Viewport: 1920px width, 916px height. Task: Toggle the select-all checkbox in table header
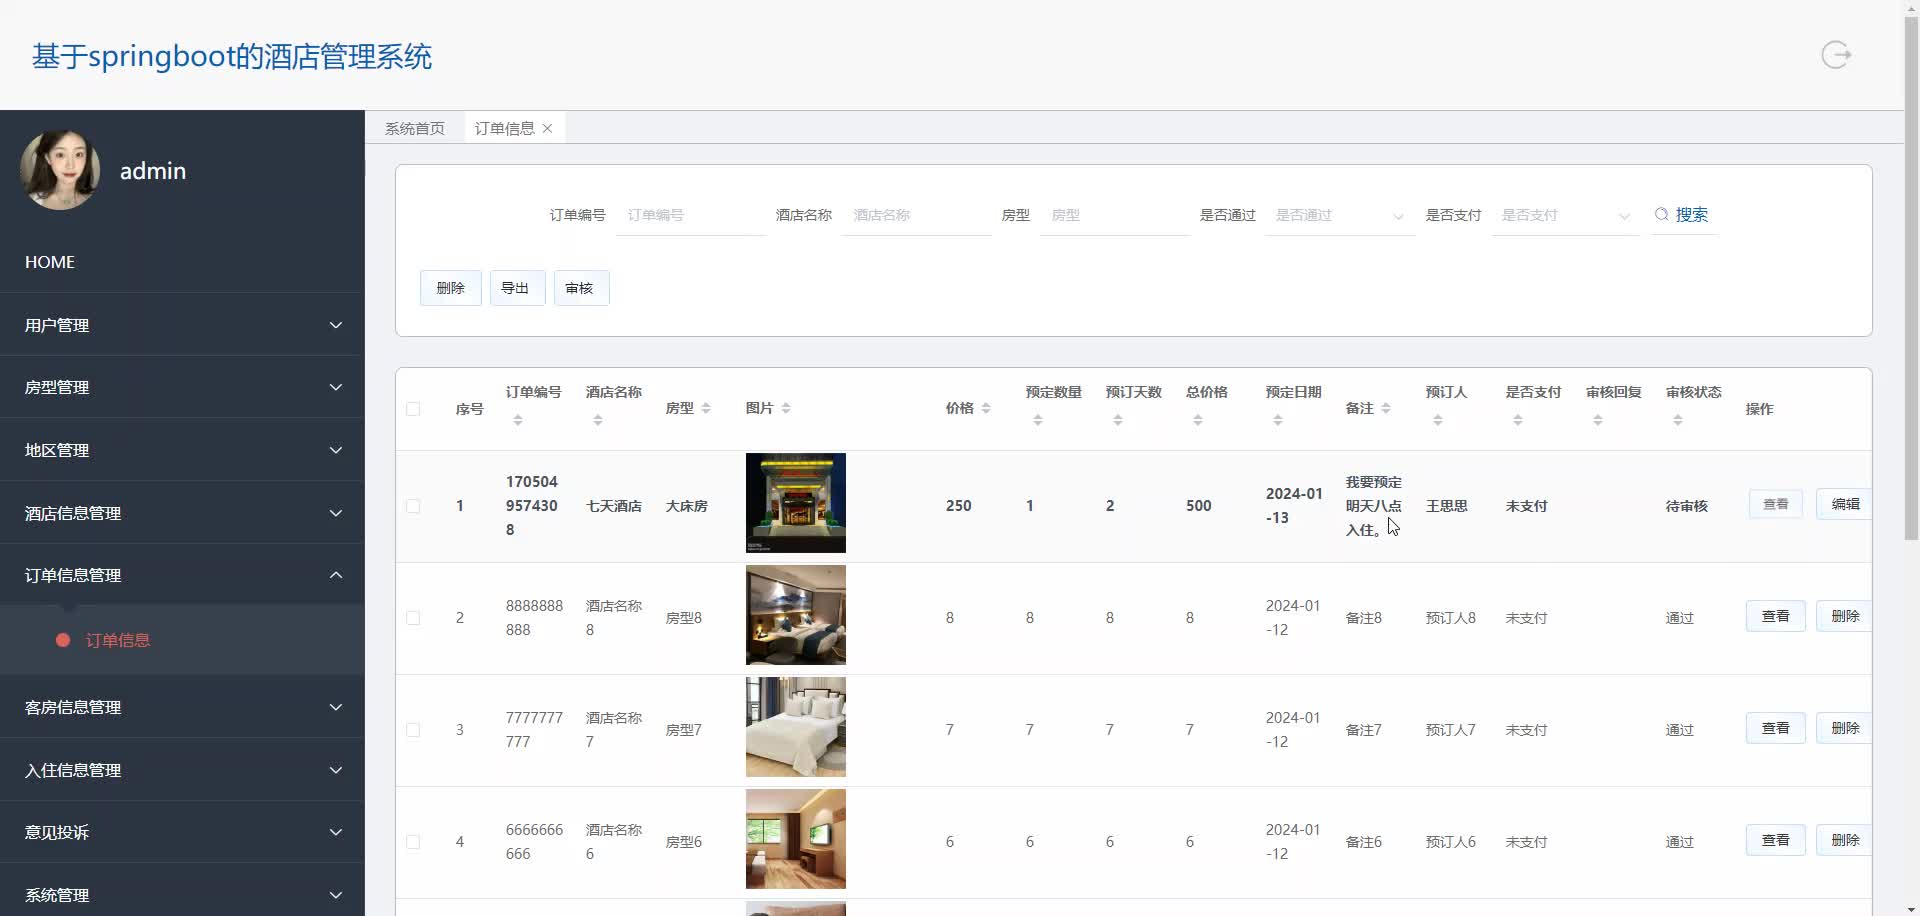click(413, 409)
